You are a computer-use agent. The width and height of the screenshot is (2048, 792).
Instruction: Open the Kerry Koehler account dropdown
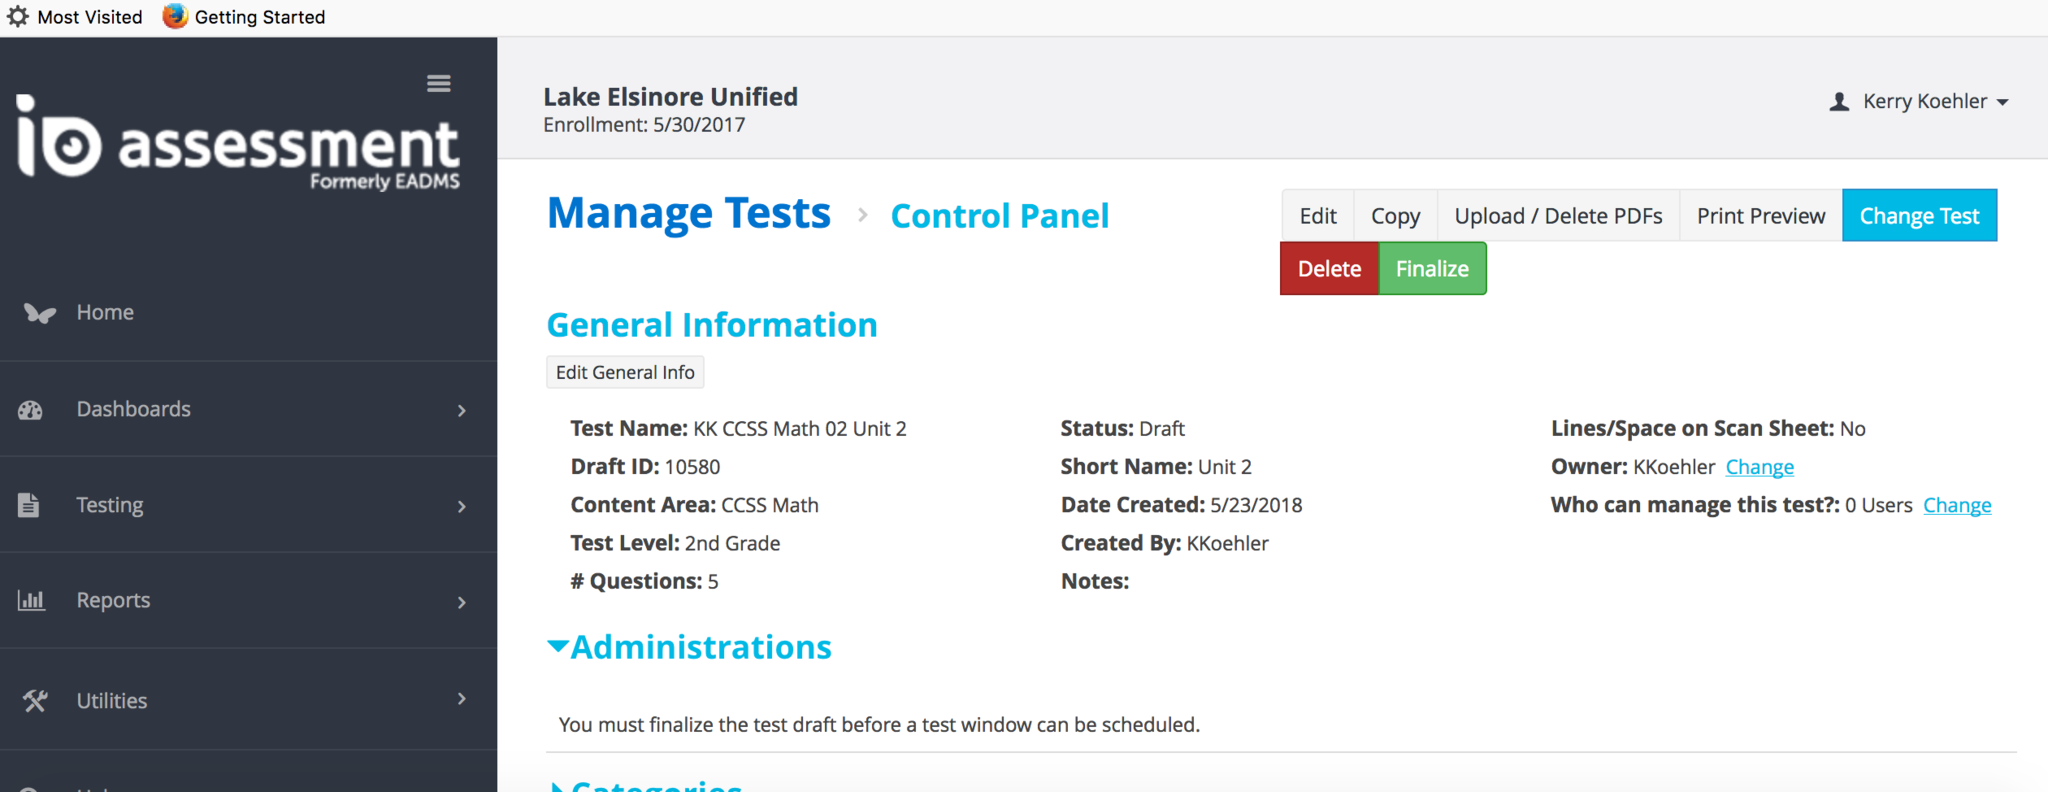tap(1934, 102)
